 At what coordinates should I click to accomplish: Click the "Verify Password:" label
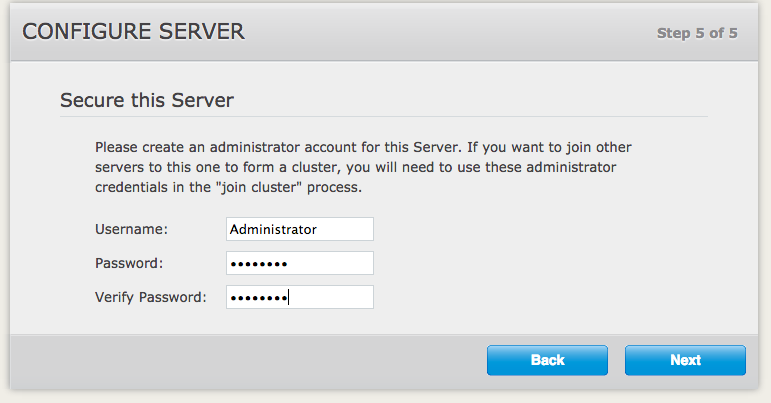150,297
